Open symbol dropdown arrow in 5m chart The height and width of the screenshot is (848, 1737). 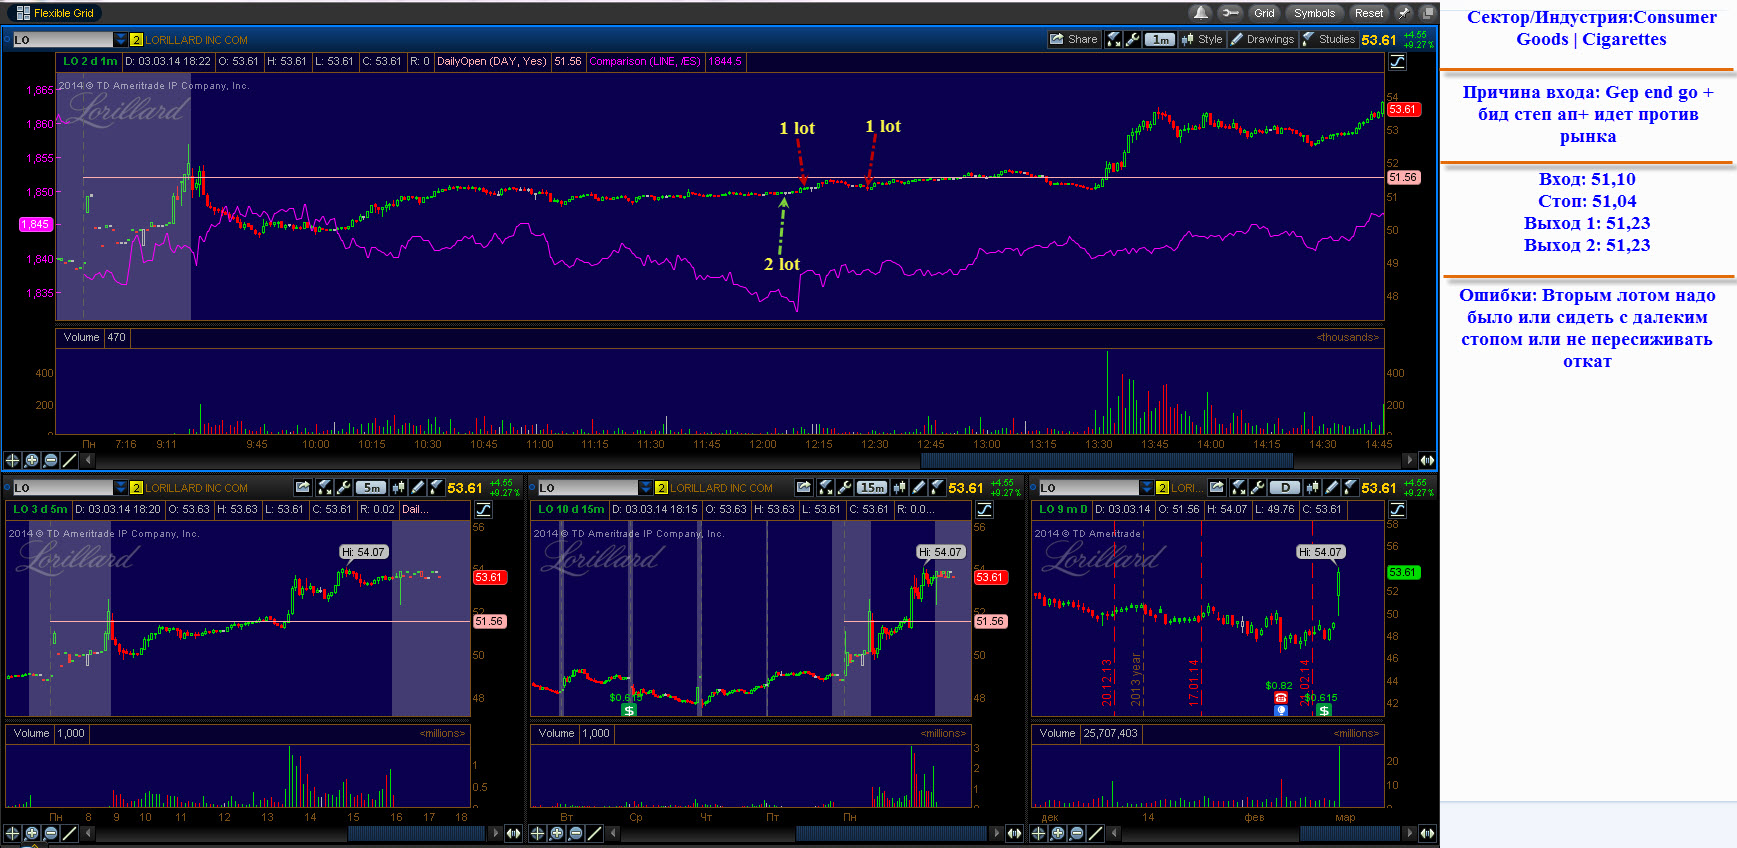pos(121,487)
